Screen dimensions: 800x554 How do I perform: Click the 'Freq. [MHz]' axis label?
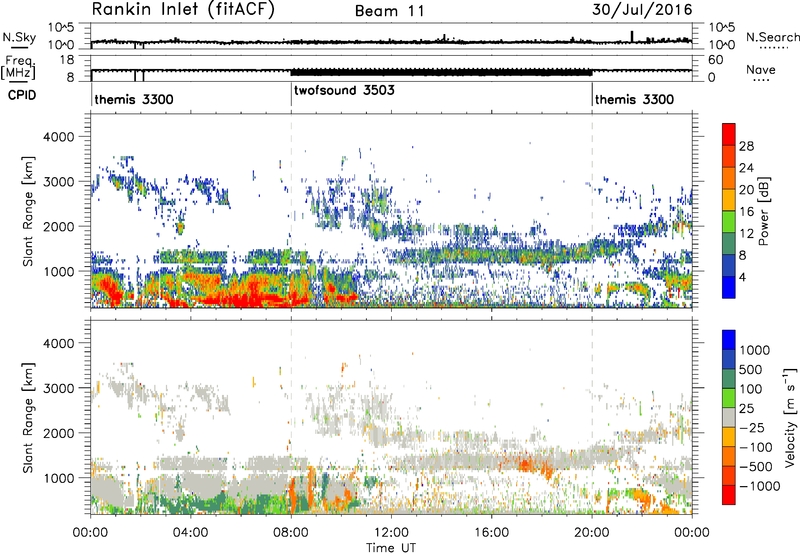(19, 68)
